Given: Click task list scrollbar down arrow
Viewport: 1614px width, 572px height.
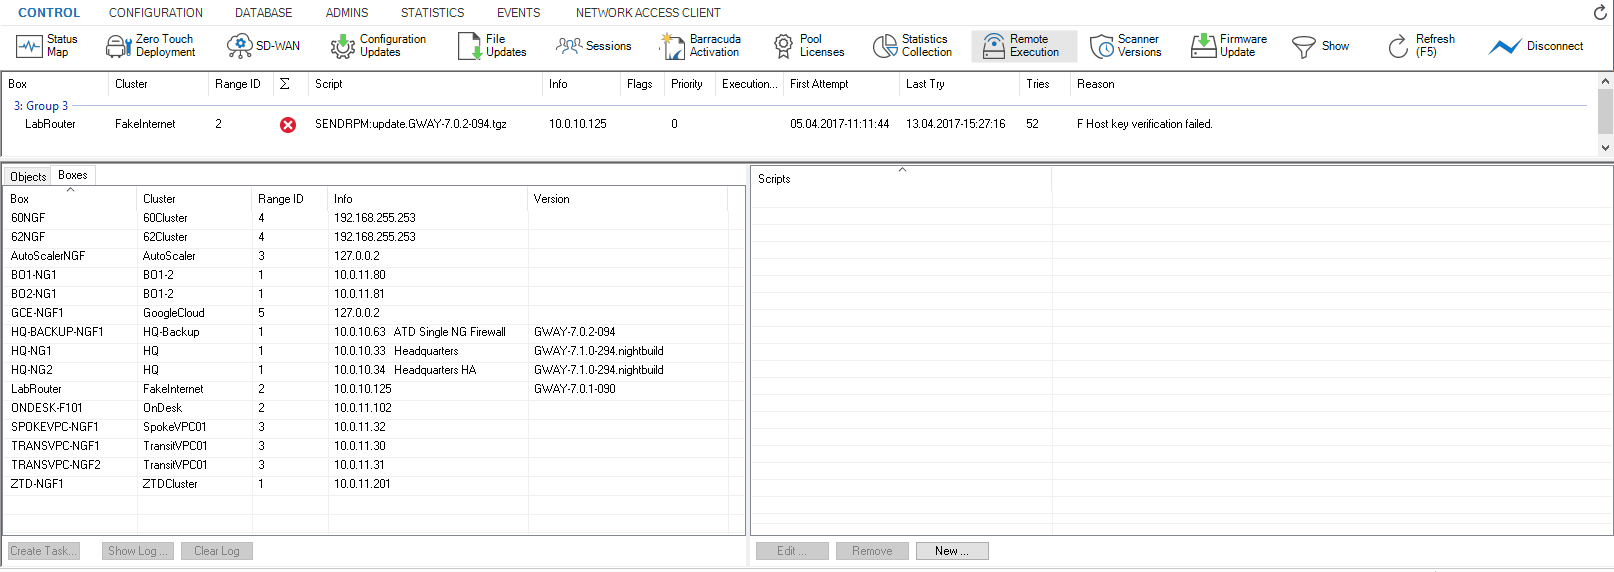Looking at the screenshot, I should click(1606, 148).
